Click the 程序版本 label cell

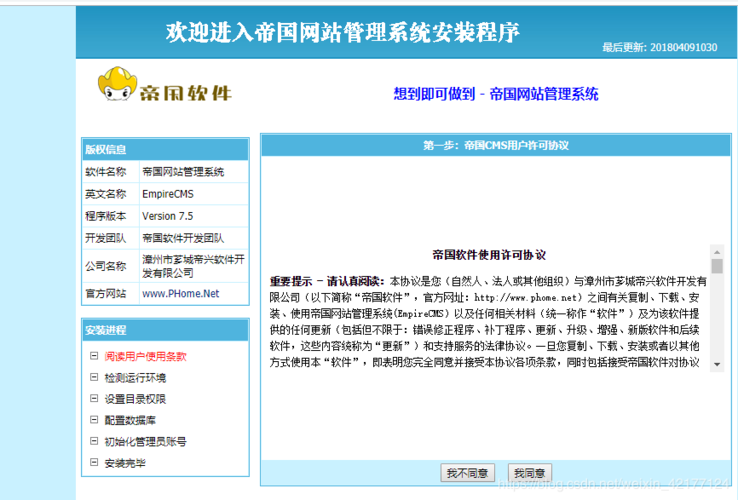111,216
